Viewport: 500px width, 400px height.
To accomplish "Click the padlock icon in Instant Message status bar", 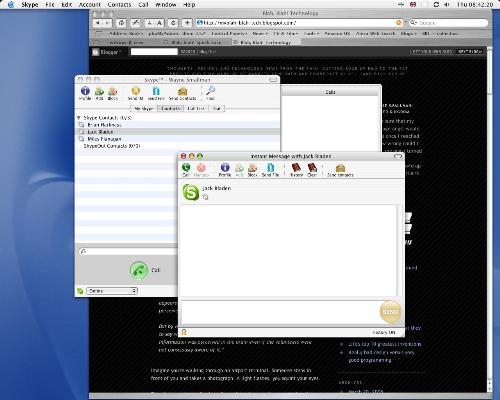I will pyautogui.click(x=184, y=332).
